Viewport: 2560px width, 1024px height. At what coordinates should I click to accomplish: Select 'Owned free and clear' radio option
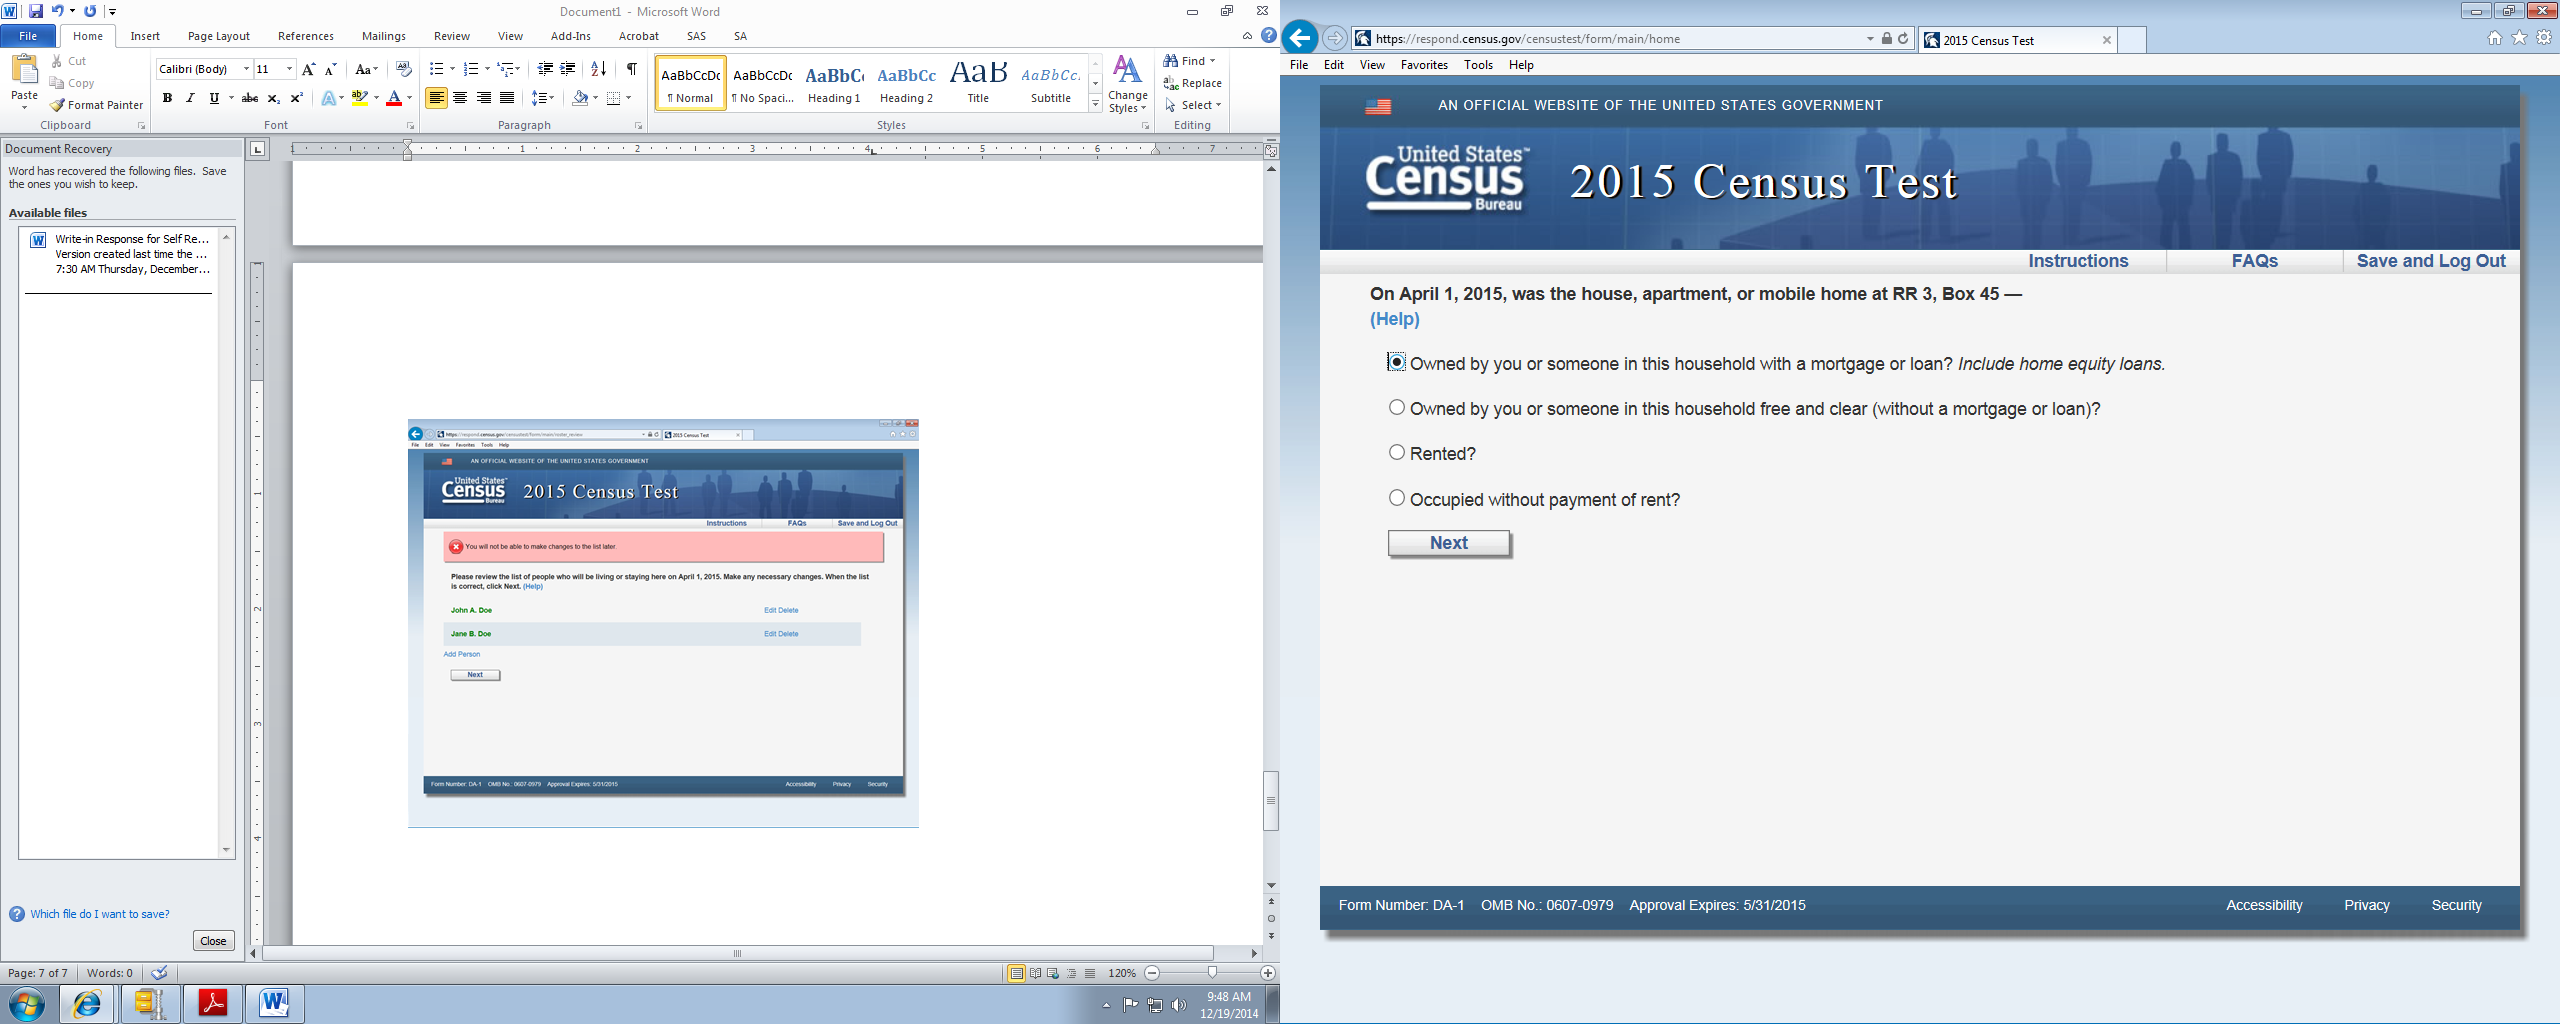1397,407
